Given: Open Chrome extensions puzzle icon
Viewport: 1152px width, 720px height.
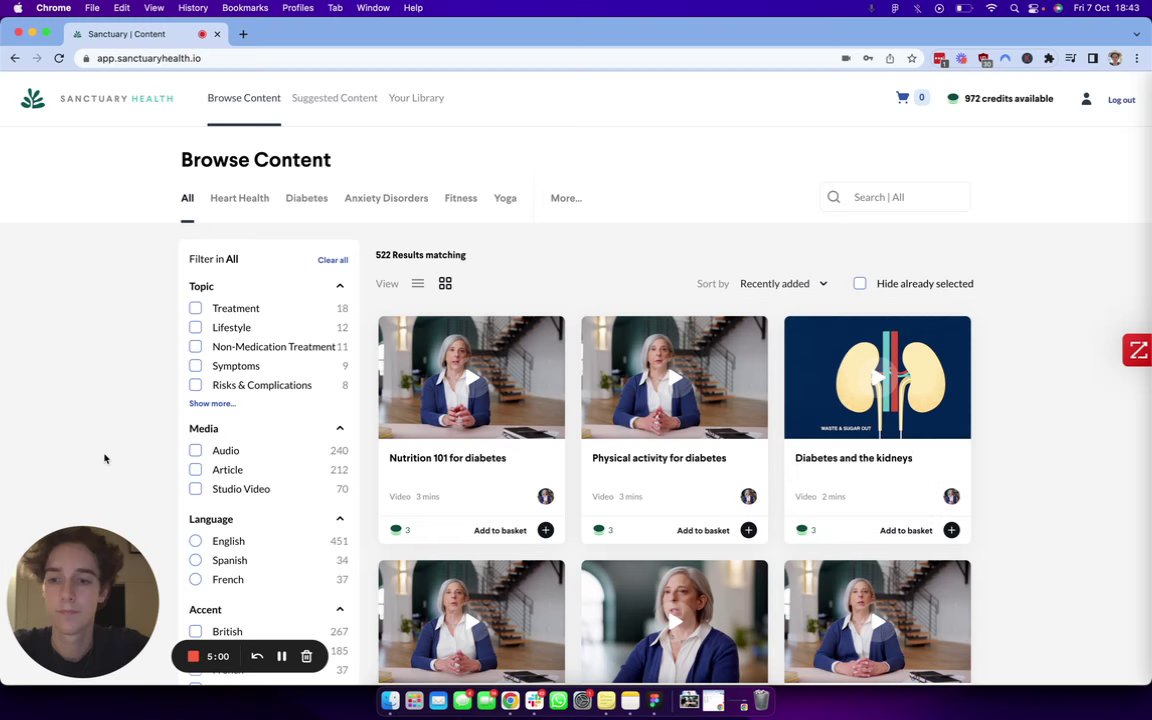Looking at the screenshot, I should [1048, 58].
